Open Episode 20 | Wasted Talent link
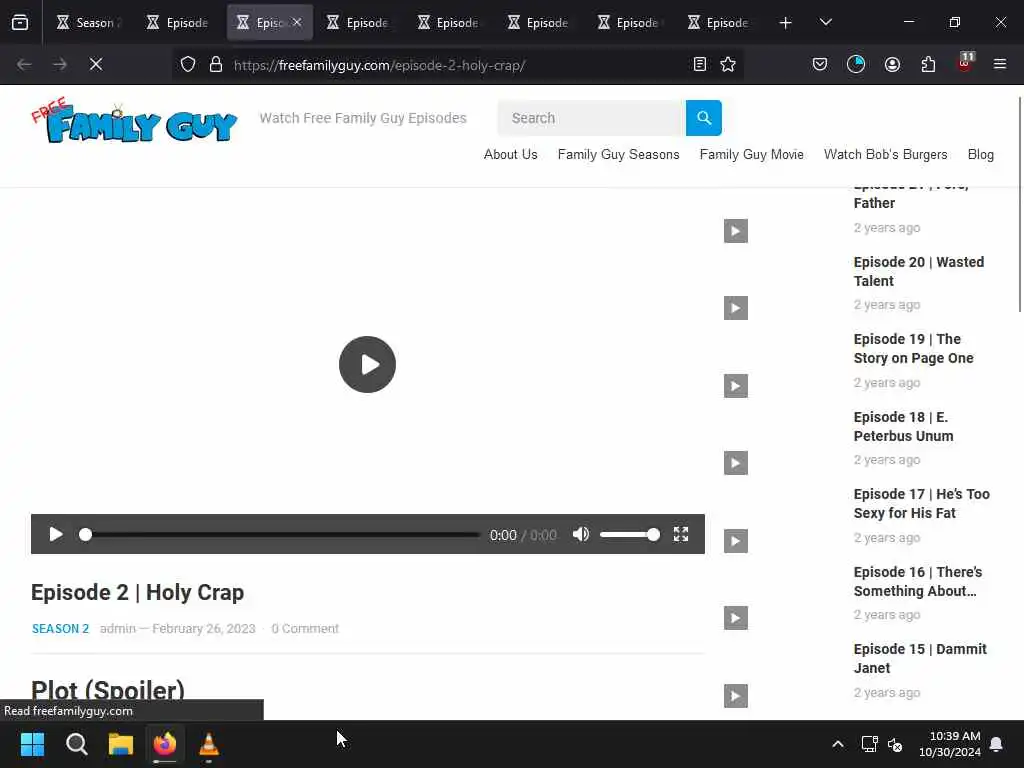Screen dimensions: 1024x768 coord(919,272)
